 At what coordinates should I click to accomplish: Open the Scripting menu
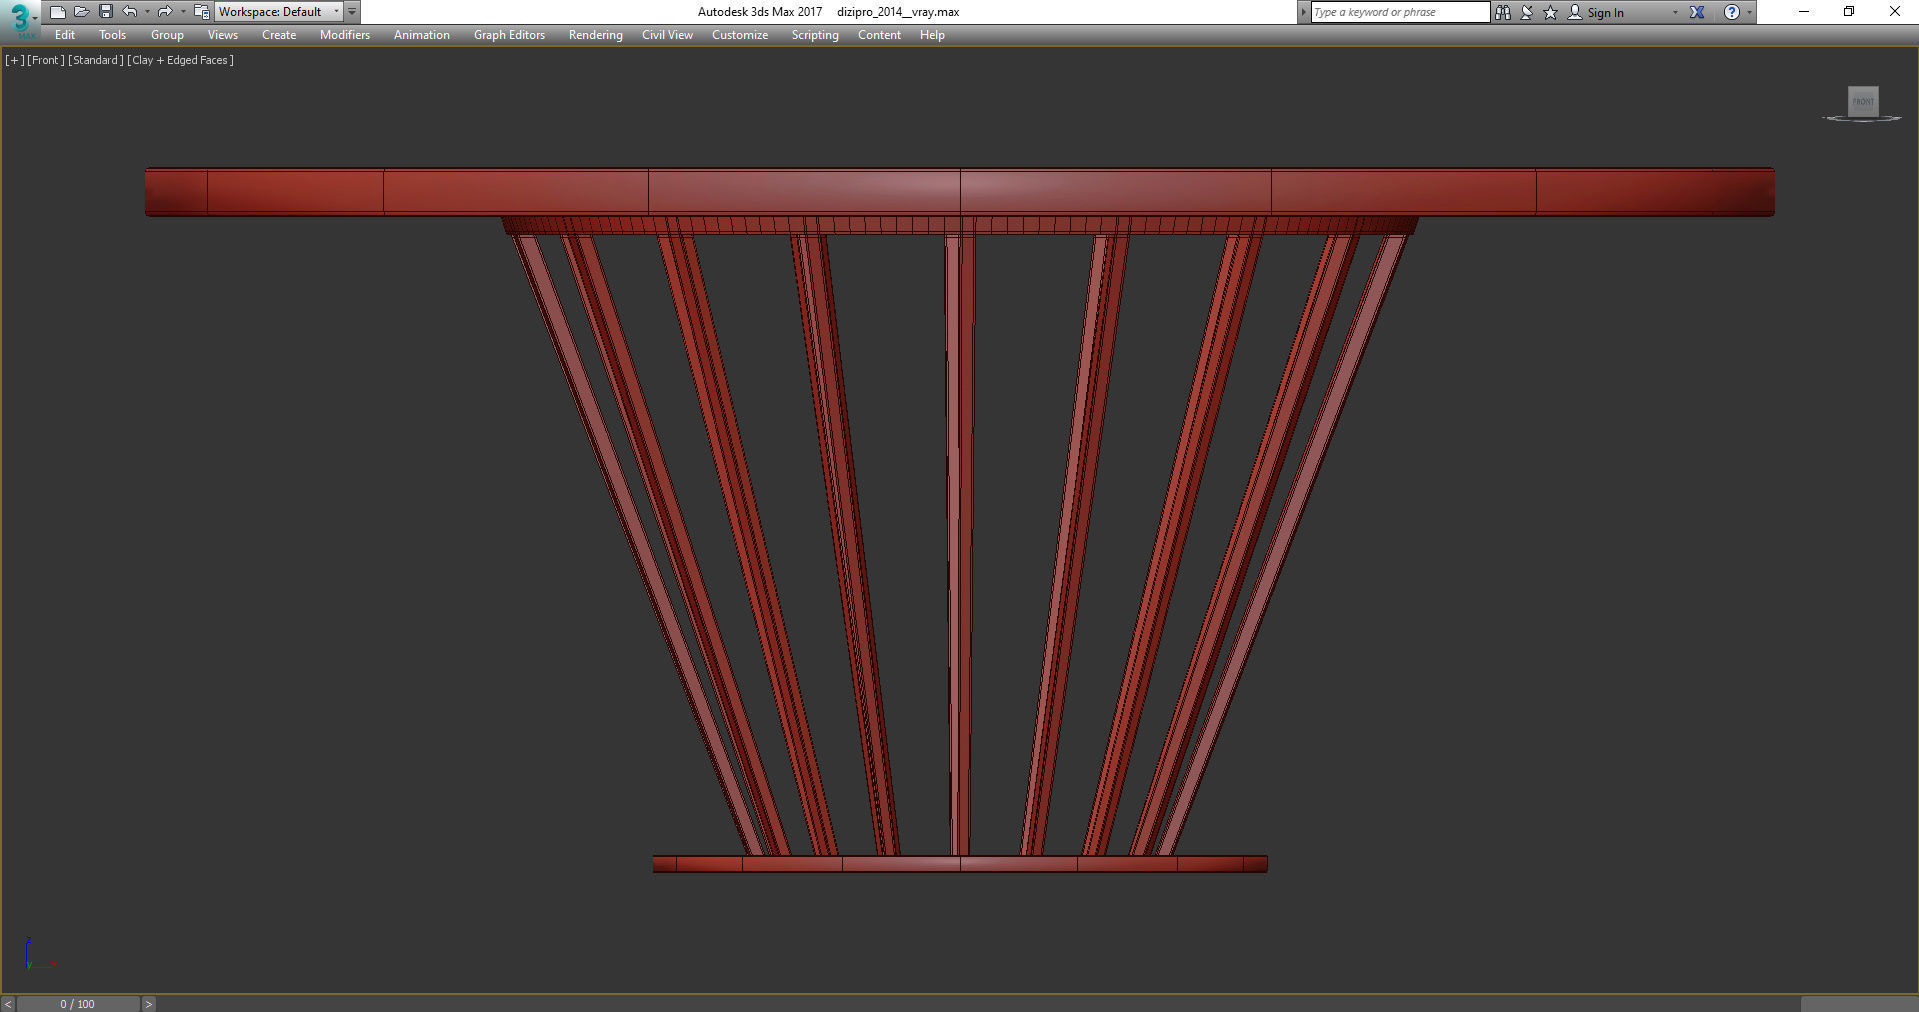[x=815, y=35]
